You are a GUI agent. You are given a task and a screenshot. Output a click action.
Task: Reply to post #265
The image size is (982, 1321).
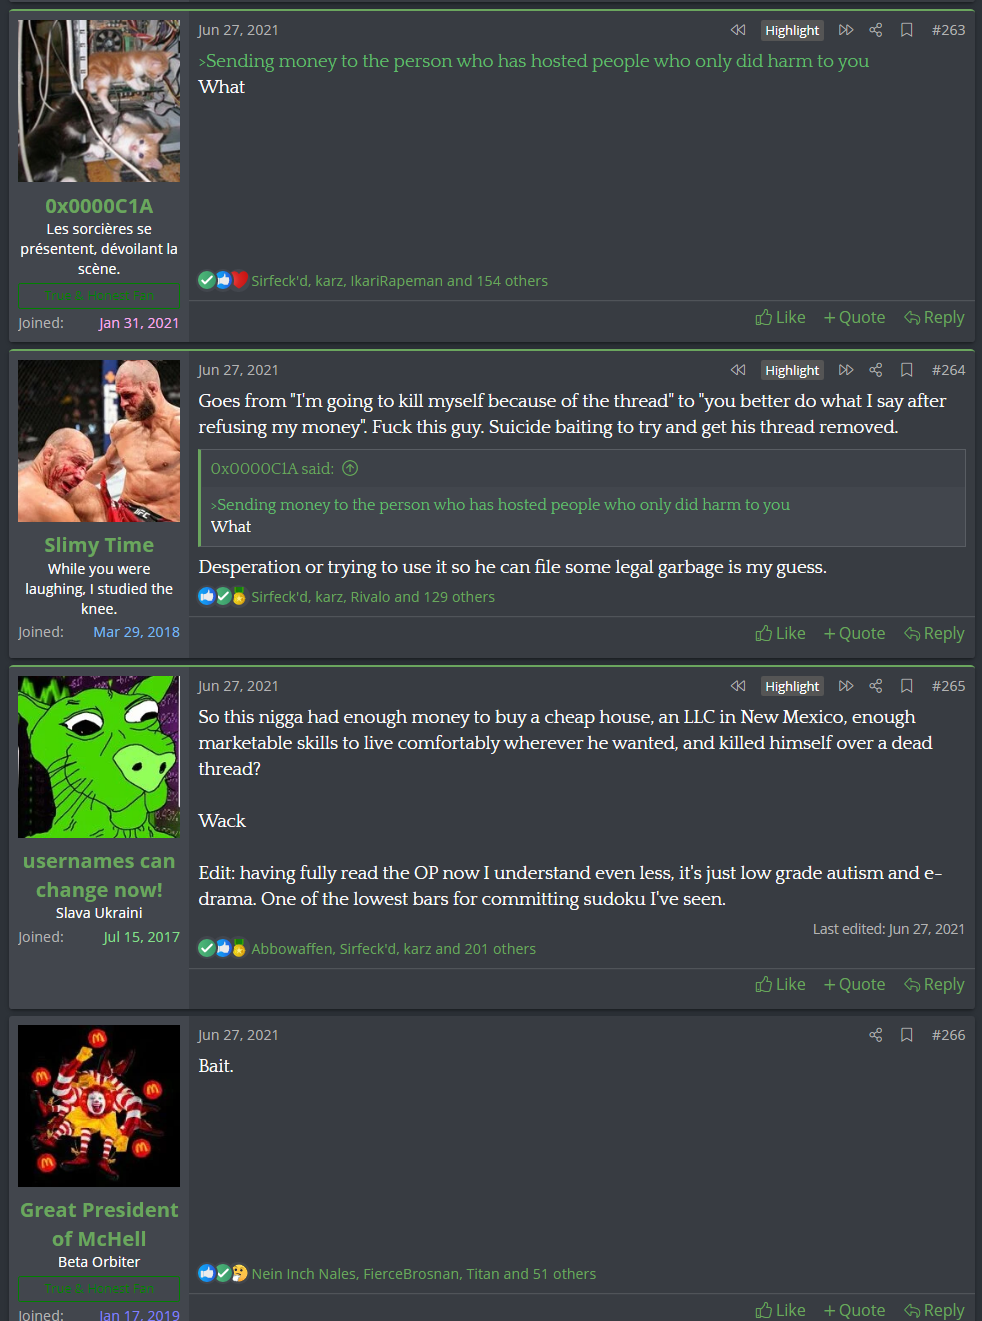[934, 984]
